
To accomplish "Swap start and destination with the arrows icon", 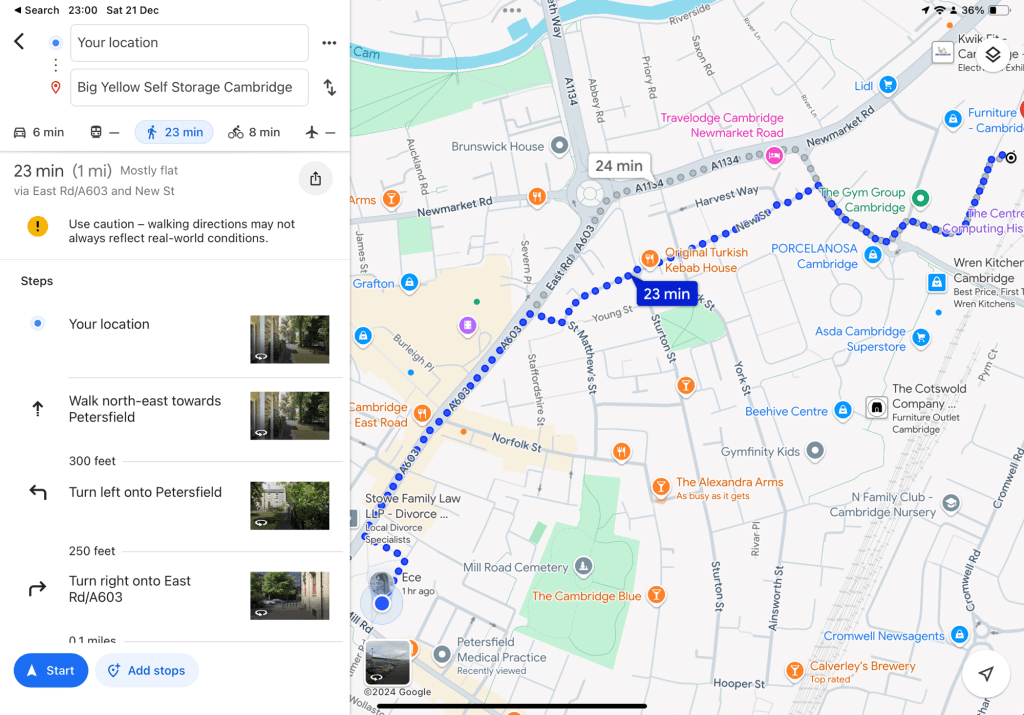I will [x=330, y=87].
